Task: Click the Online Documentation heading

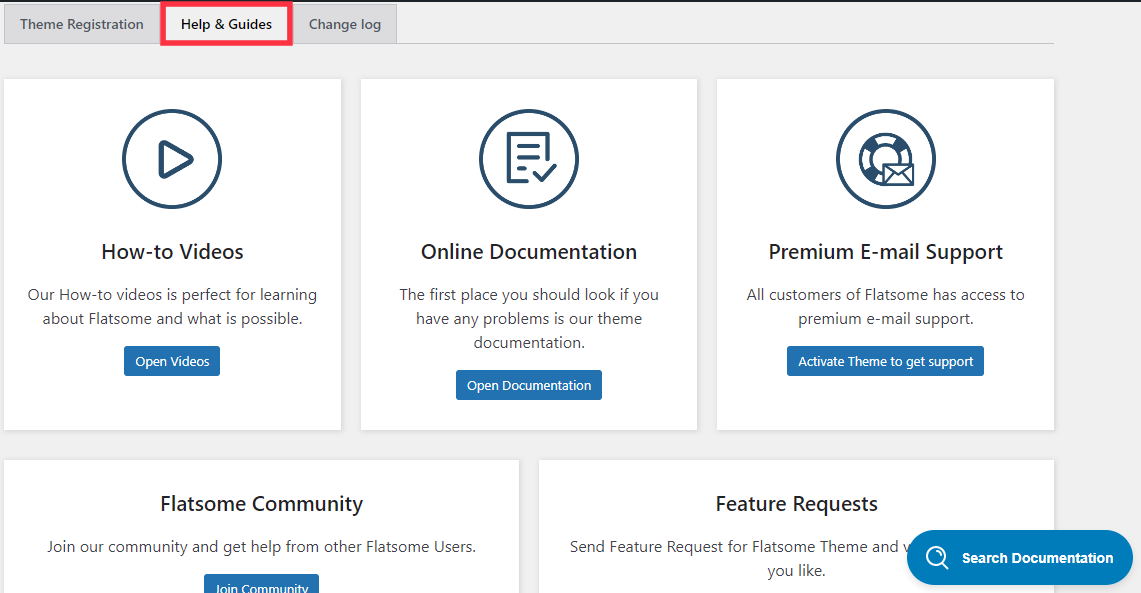Action: [529, 252]
